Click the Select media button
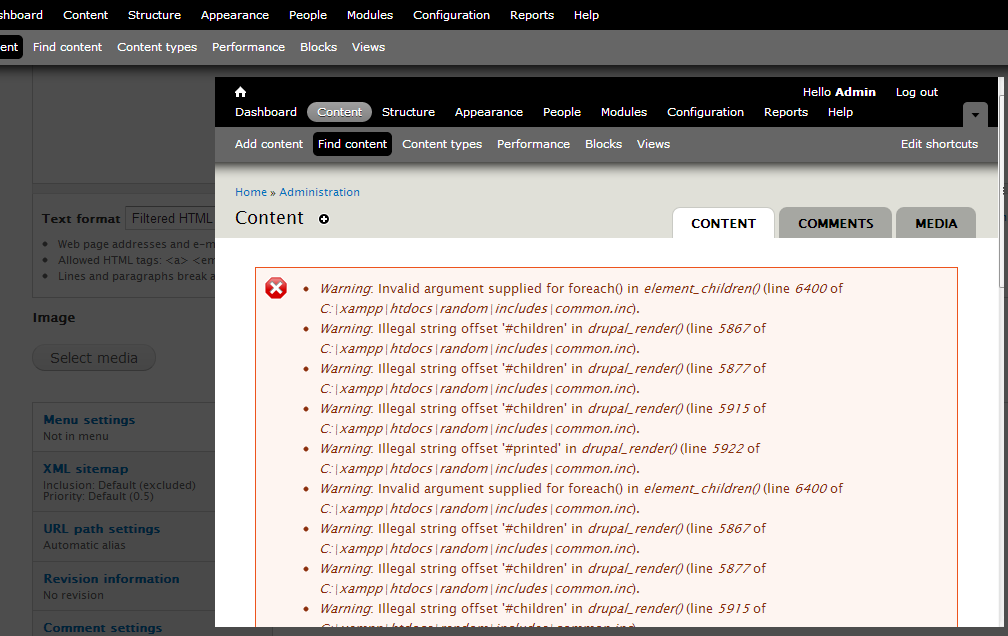1008x636 pixels. [93, 357]
